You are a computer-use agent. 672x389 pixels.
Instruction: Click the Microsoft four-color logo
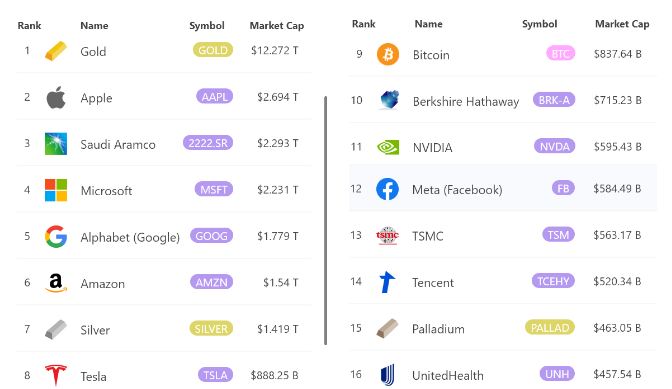click(x=56, y=190)
